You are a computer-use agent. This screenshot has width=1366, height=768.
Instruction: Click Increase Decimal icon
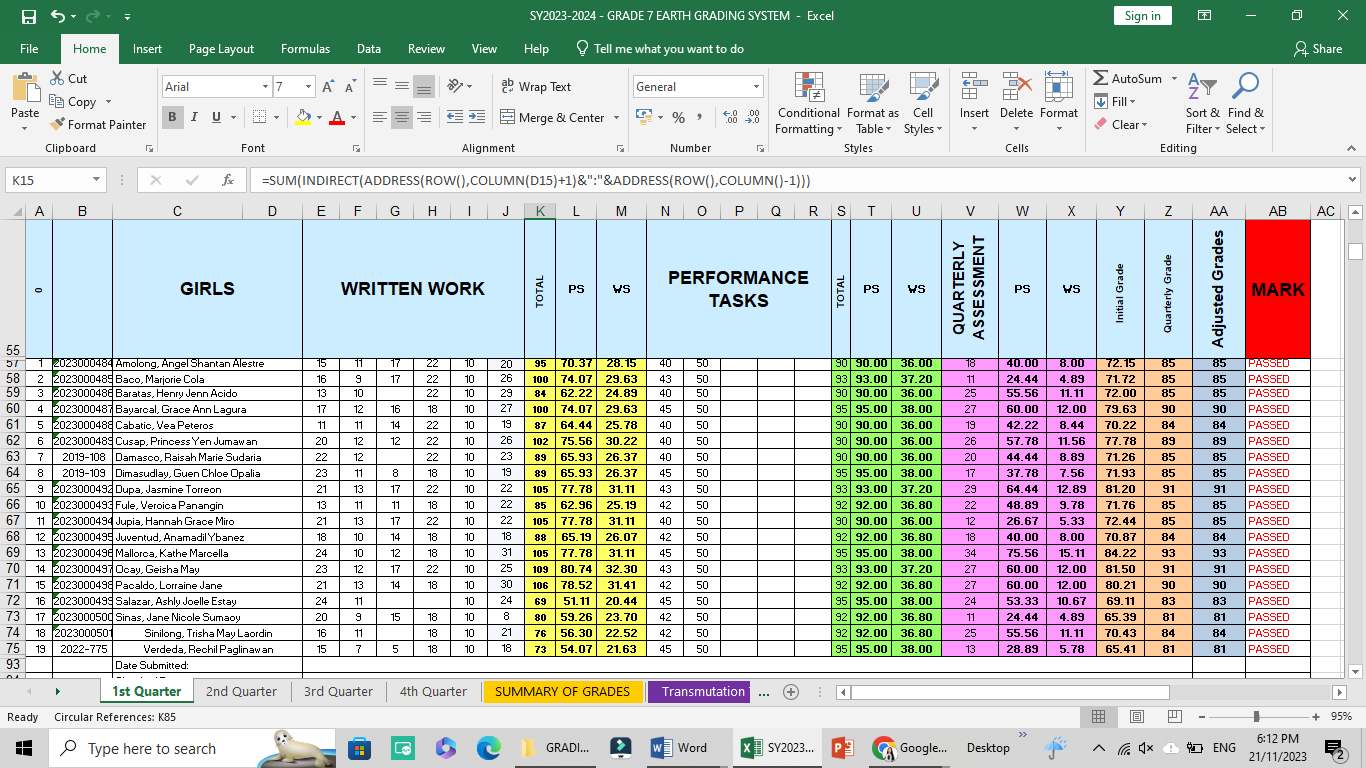pos(730,118)
